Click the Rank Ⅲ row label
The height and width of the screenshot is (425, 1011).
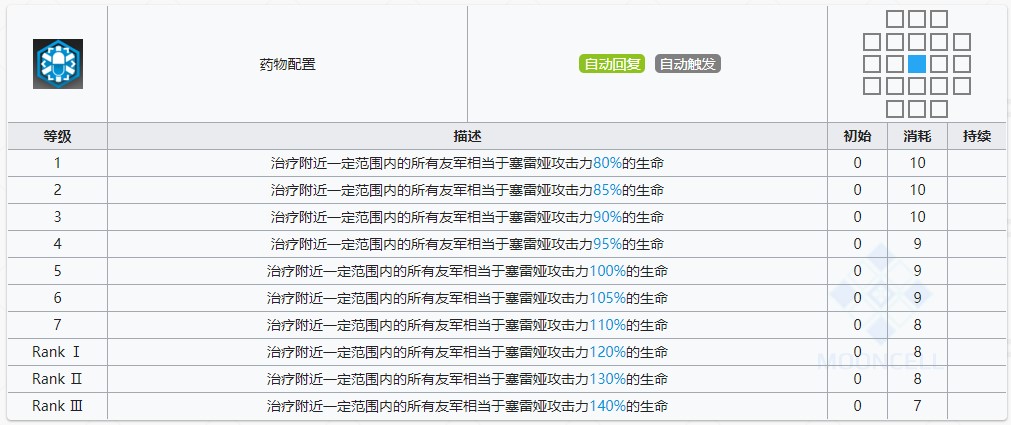(57, 406)
